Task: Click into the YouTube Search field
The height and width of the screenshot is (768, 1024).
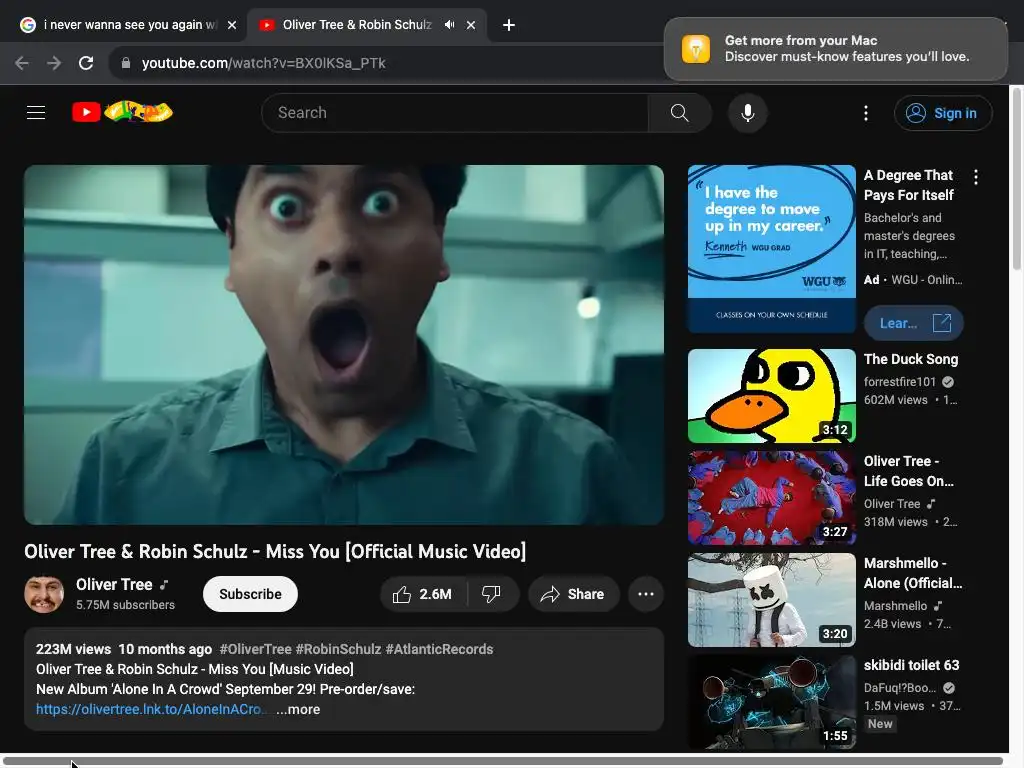Action: point(455,112)
